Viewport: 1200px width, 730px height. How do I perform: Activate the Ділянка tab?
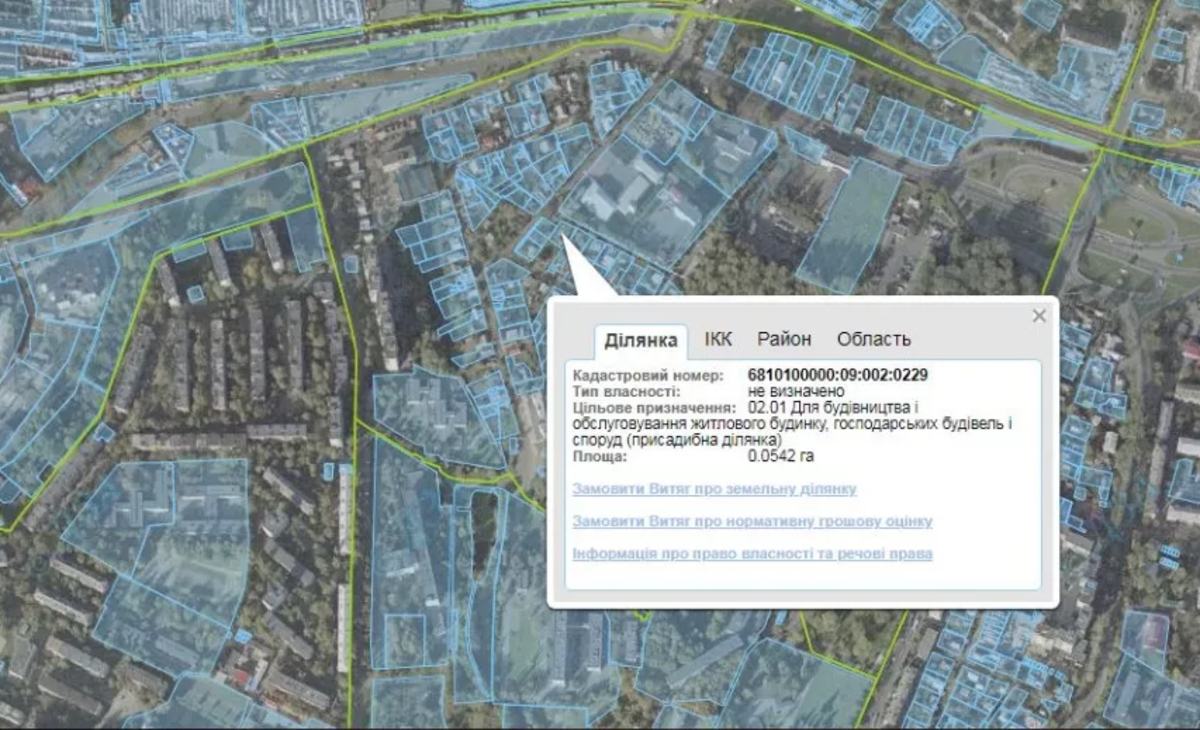tap(641, 341)
